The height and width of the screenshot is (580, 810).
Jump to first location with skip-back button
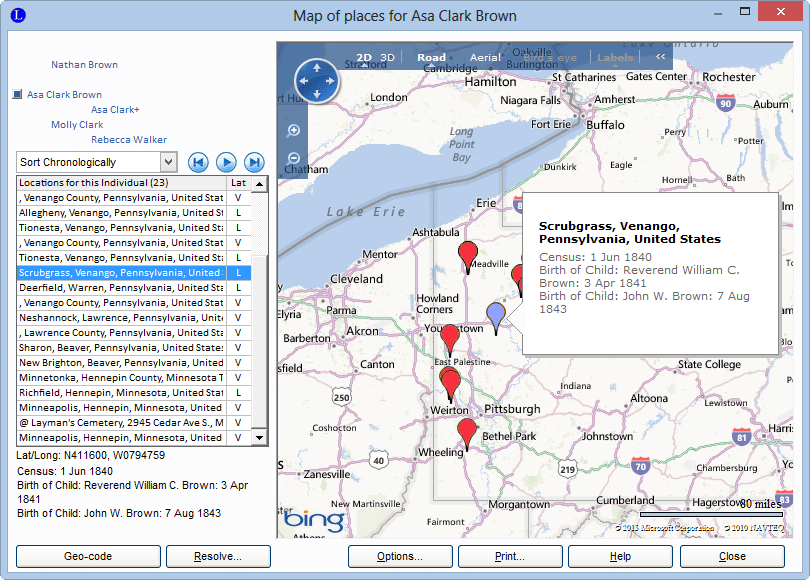pyautogui.click(x=198, y=162)
